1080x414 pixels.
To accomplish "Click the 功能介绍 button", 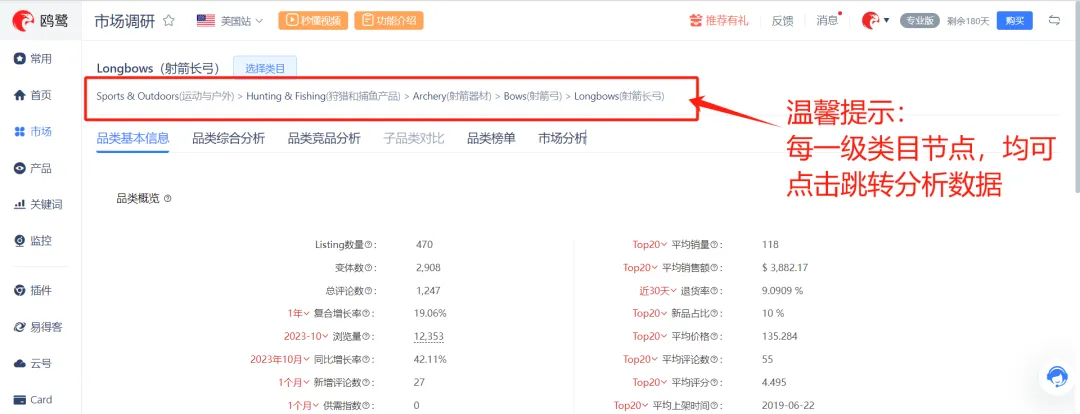I will pos(389,21).
